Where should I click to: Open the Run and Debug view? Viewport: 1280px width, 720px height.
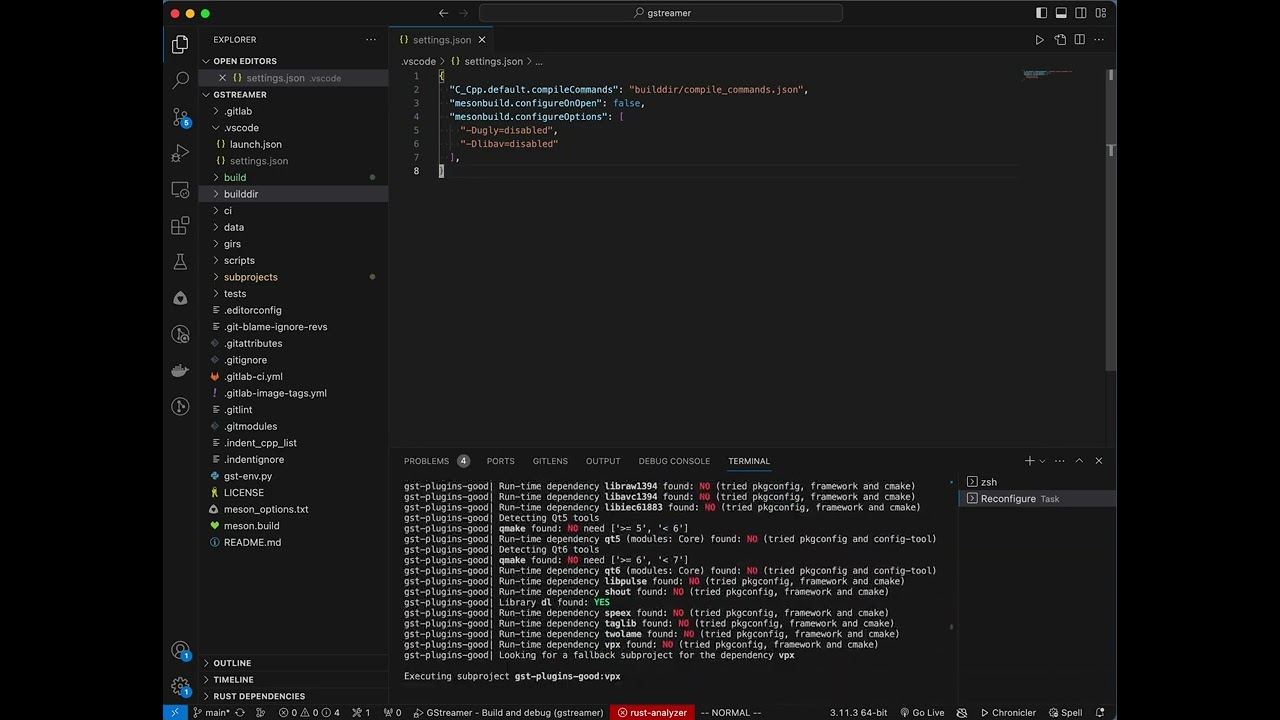pos(180,153)
